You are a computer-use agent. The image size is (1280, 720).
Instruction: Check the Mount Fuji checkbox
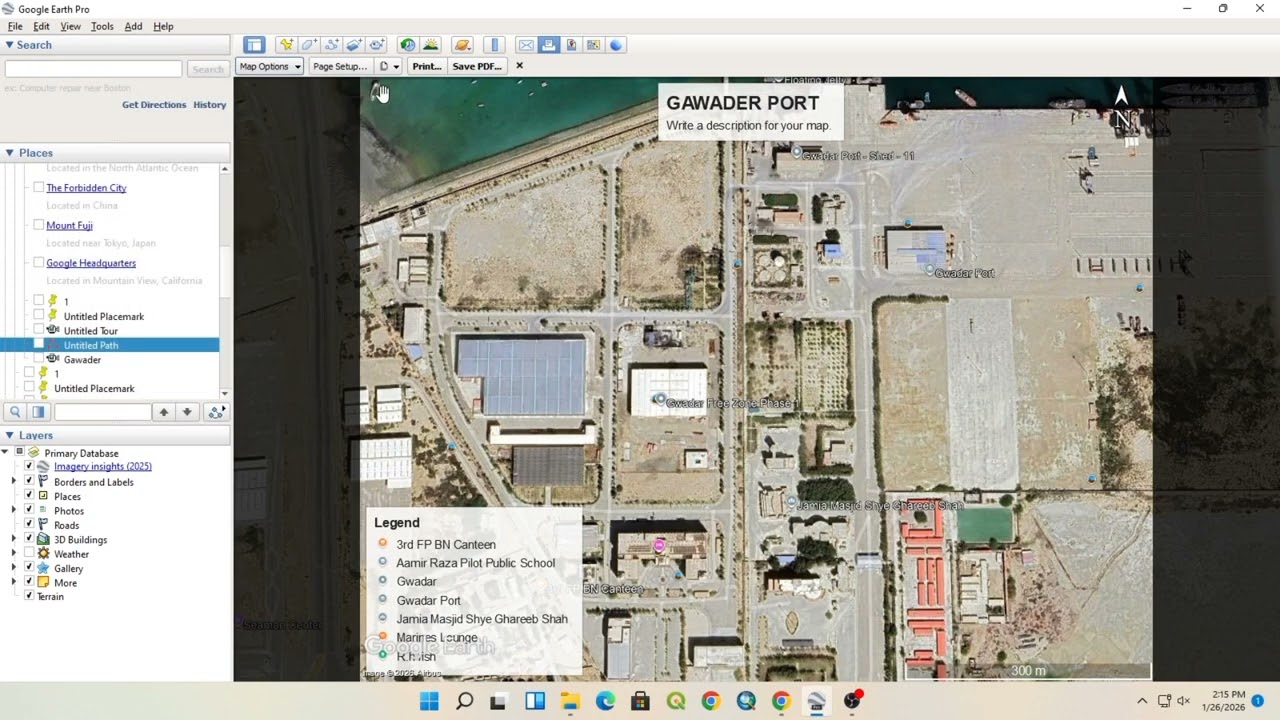click(x=39, y=225)
